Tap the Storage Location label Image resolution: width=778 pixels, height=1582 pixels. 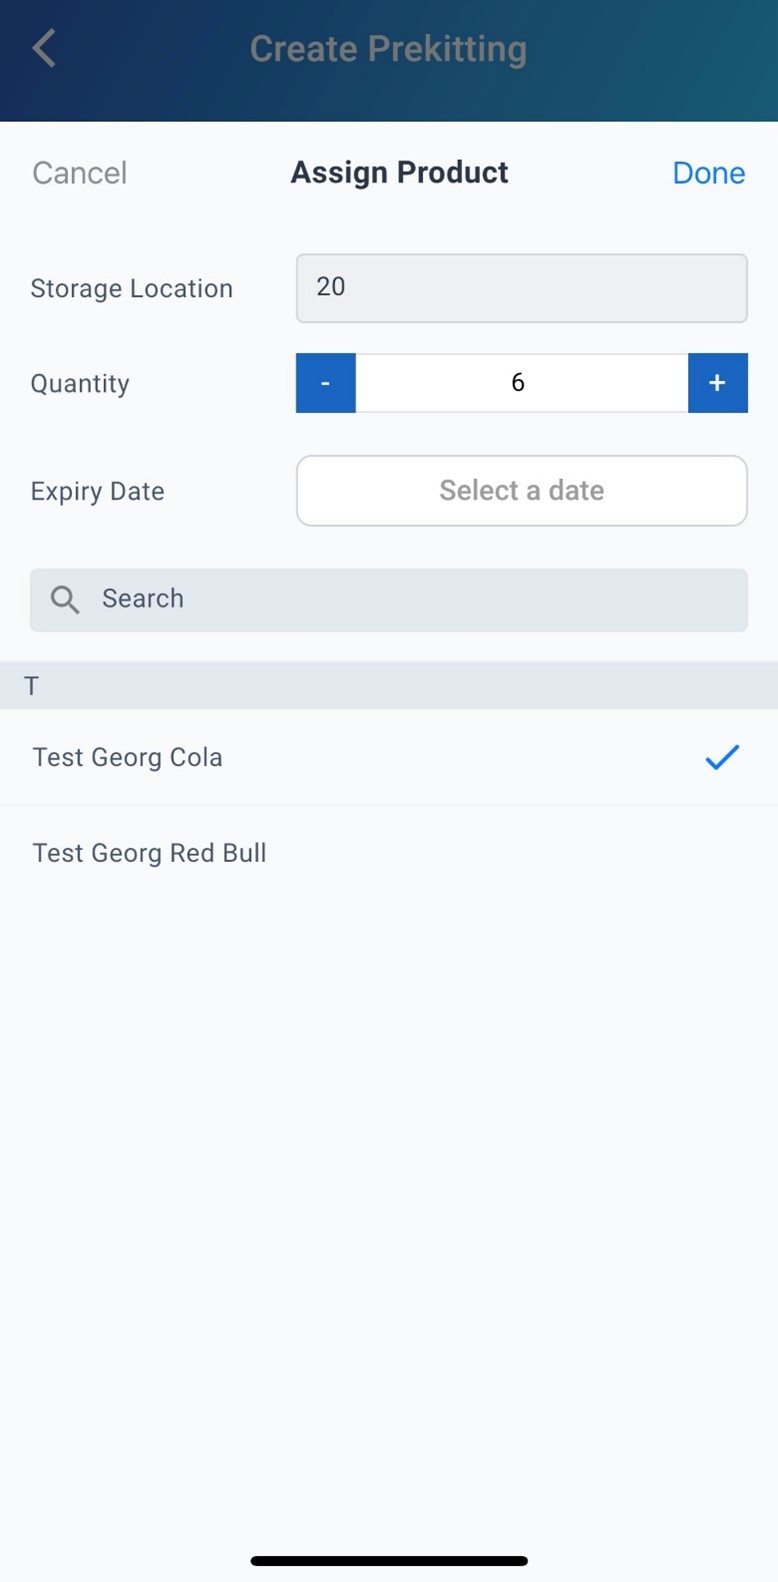131,288
